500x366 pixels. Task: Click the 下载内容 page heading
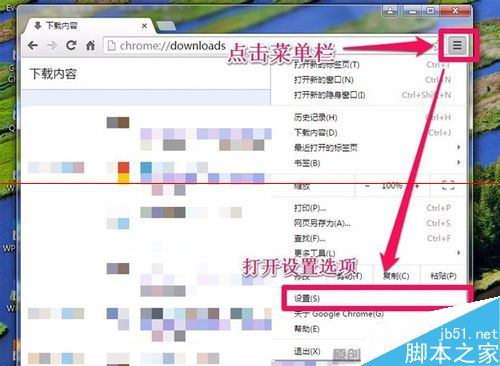coord(53,74)
